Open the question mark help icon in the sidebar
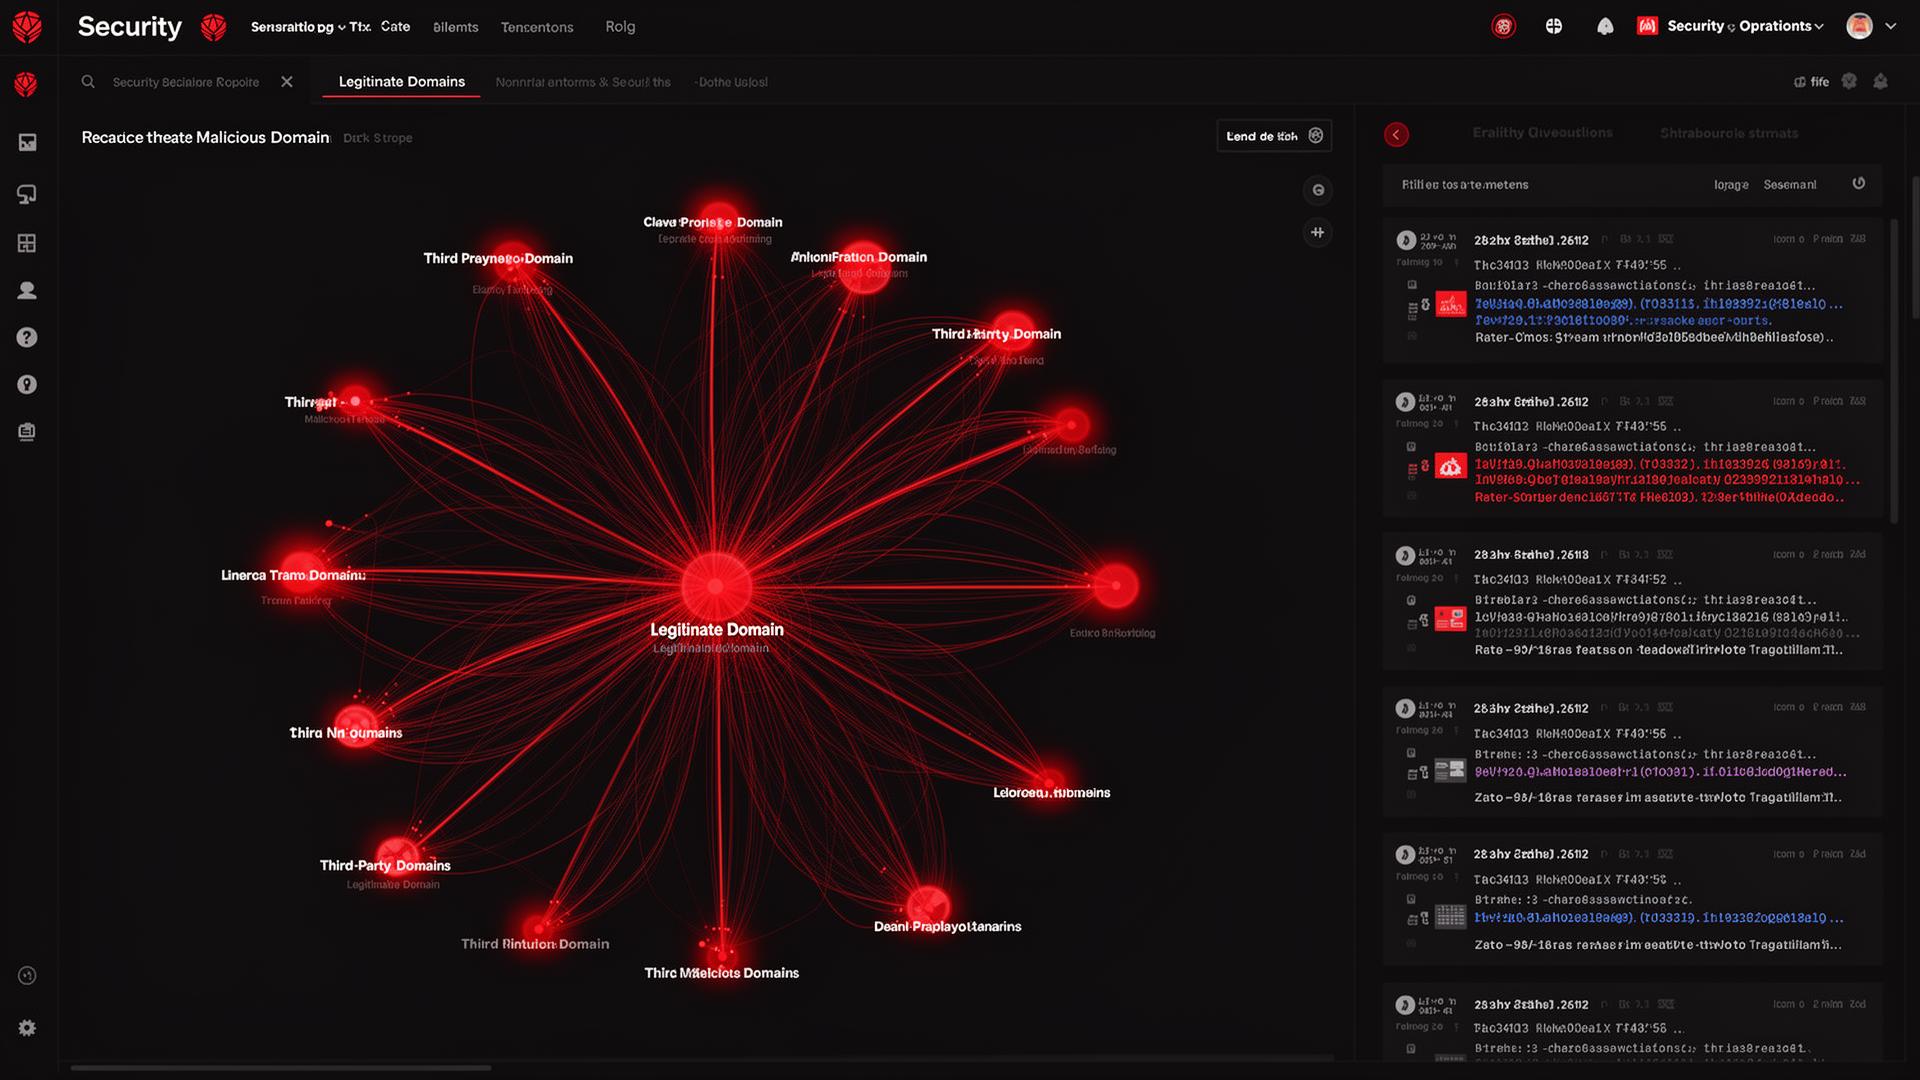The height and width of the screenshot is (1080, 1920). point(27,338)
